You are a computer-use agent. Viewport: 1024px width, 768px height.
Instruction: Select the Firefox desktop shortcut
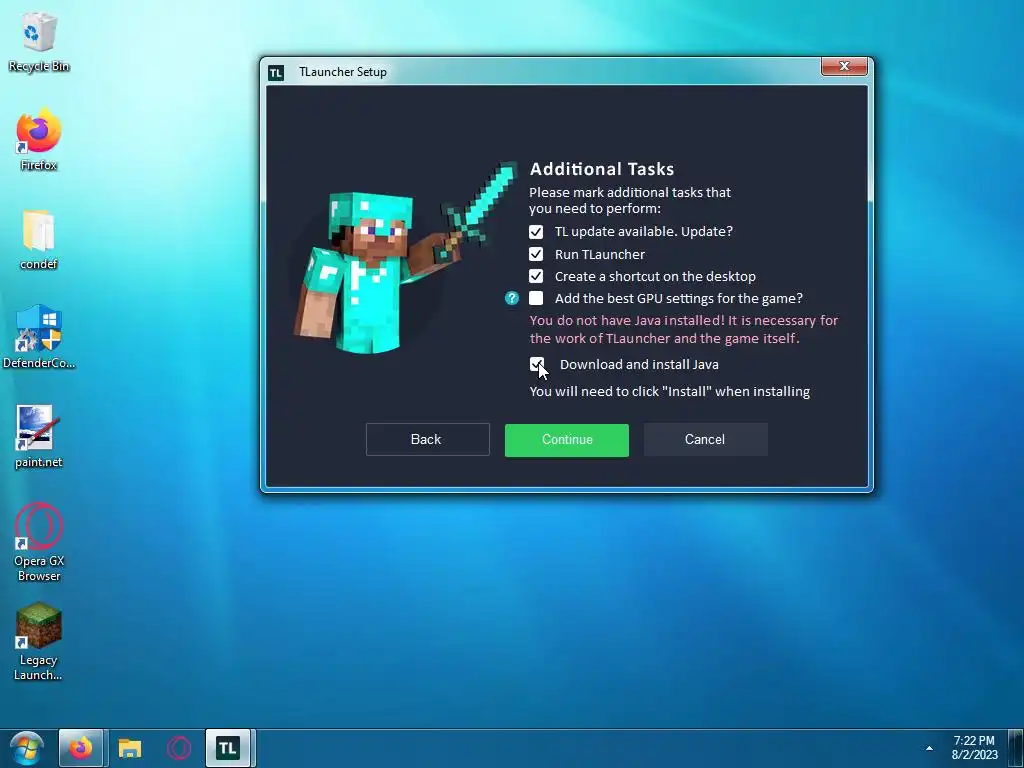click(39, 140)
